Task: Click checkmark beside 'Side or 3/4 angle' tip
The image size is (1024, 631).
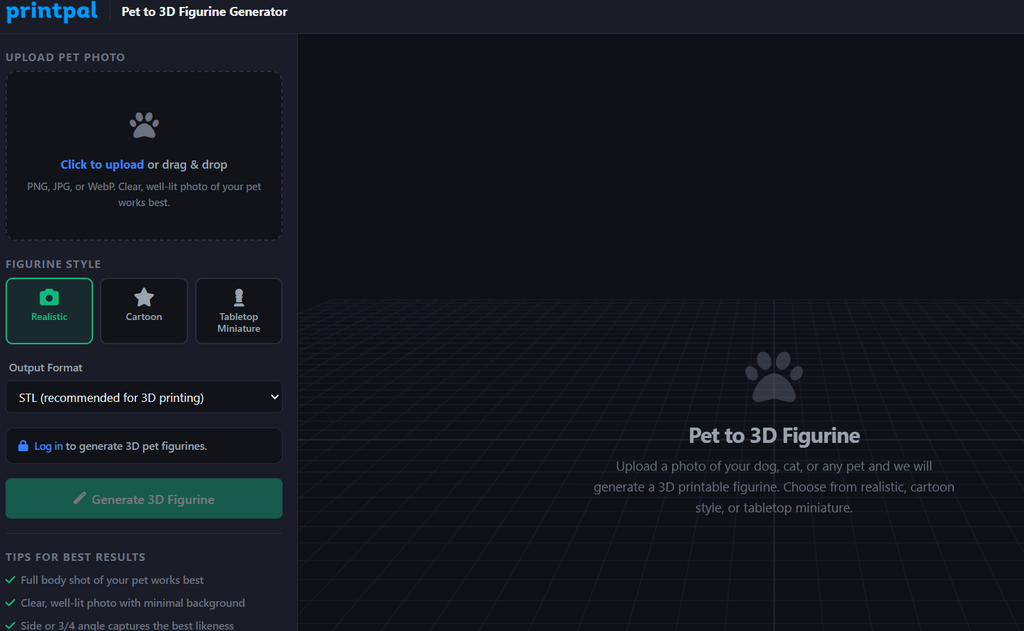Action: tap(10, 625)
